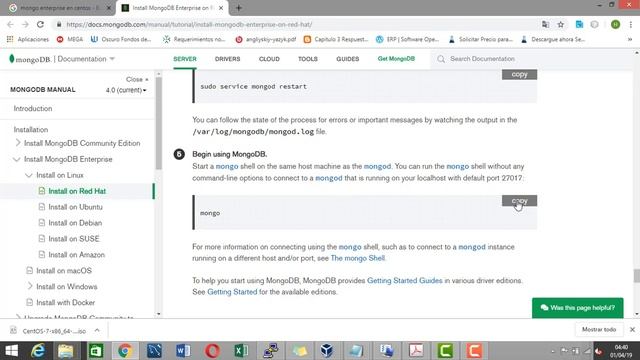Open the CentOS-7 iso download options arrow

[97, 330]
